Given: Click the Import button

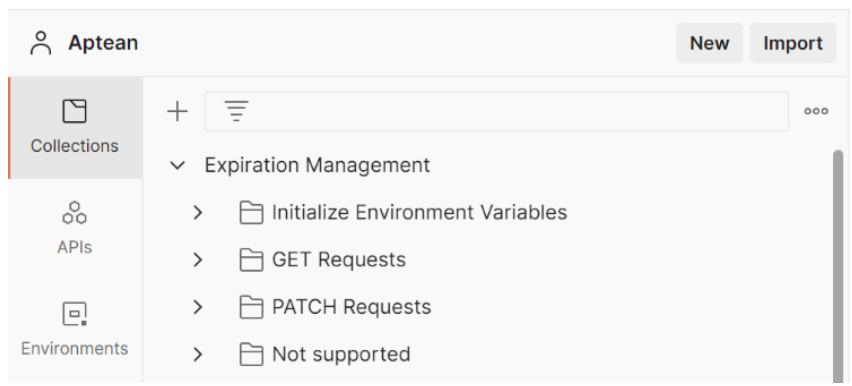Looking at the screenshot, I should (793, 43).
